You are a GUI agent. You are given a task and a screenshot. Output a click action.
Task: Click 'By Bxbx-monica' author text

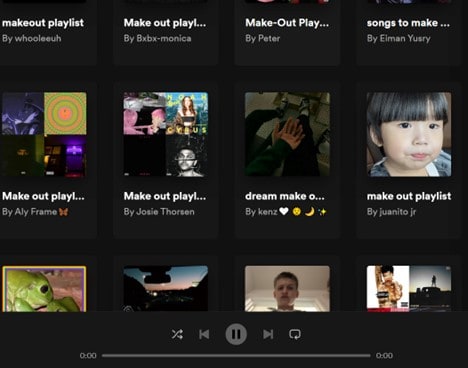click(x=158, y=38)
